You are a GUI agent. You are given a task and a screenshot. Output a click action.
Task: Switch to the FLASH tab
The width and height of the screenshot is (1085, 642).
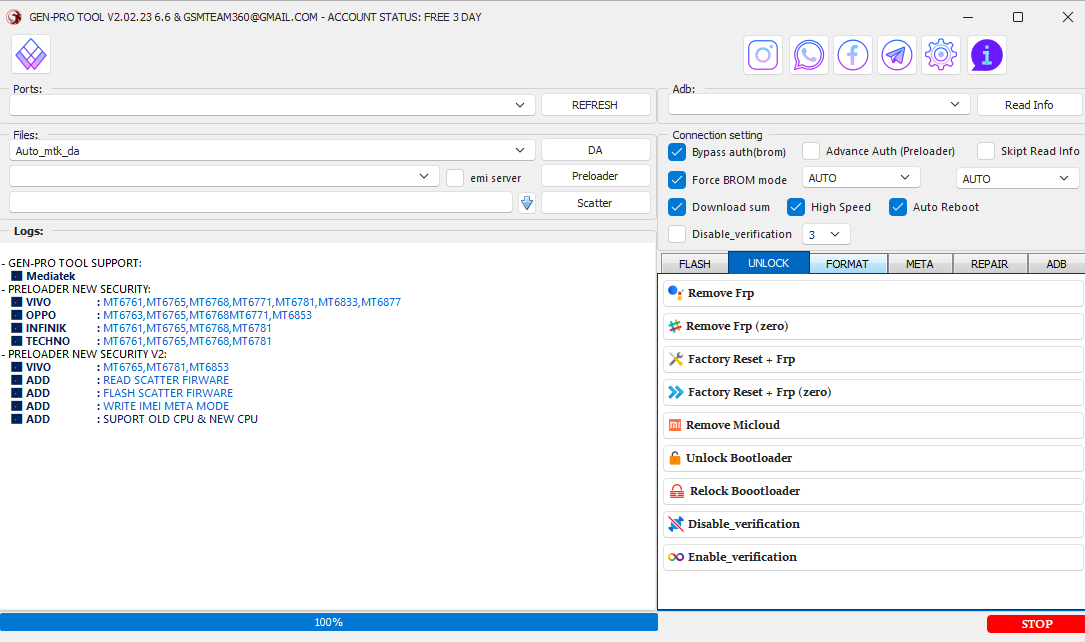[695, 264]
